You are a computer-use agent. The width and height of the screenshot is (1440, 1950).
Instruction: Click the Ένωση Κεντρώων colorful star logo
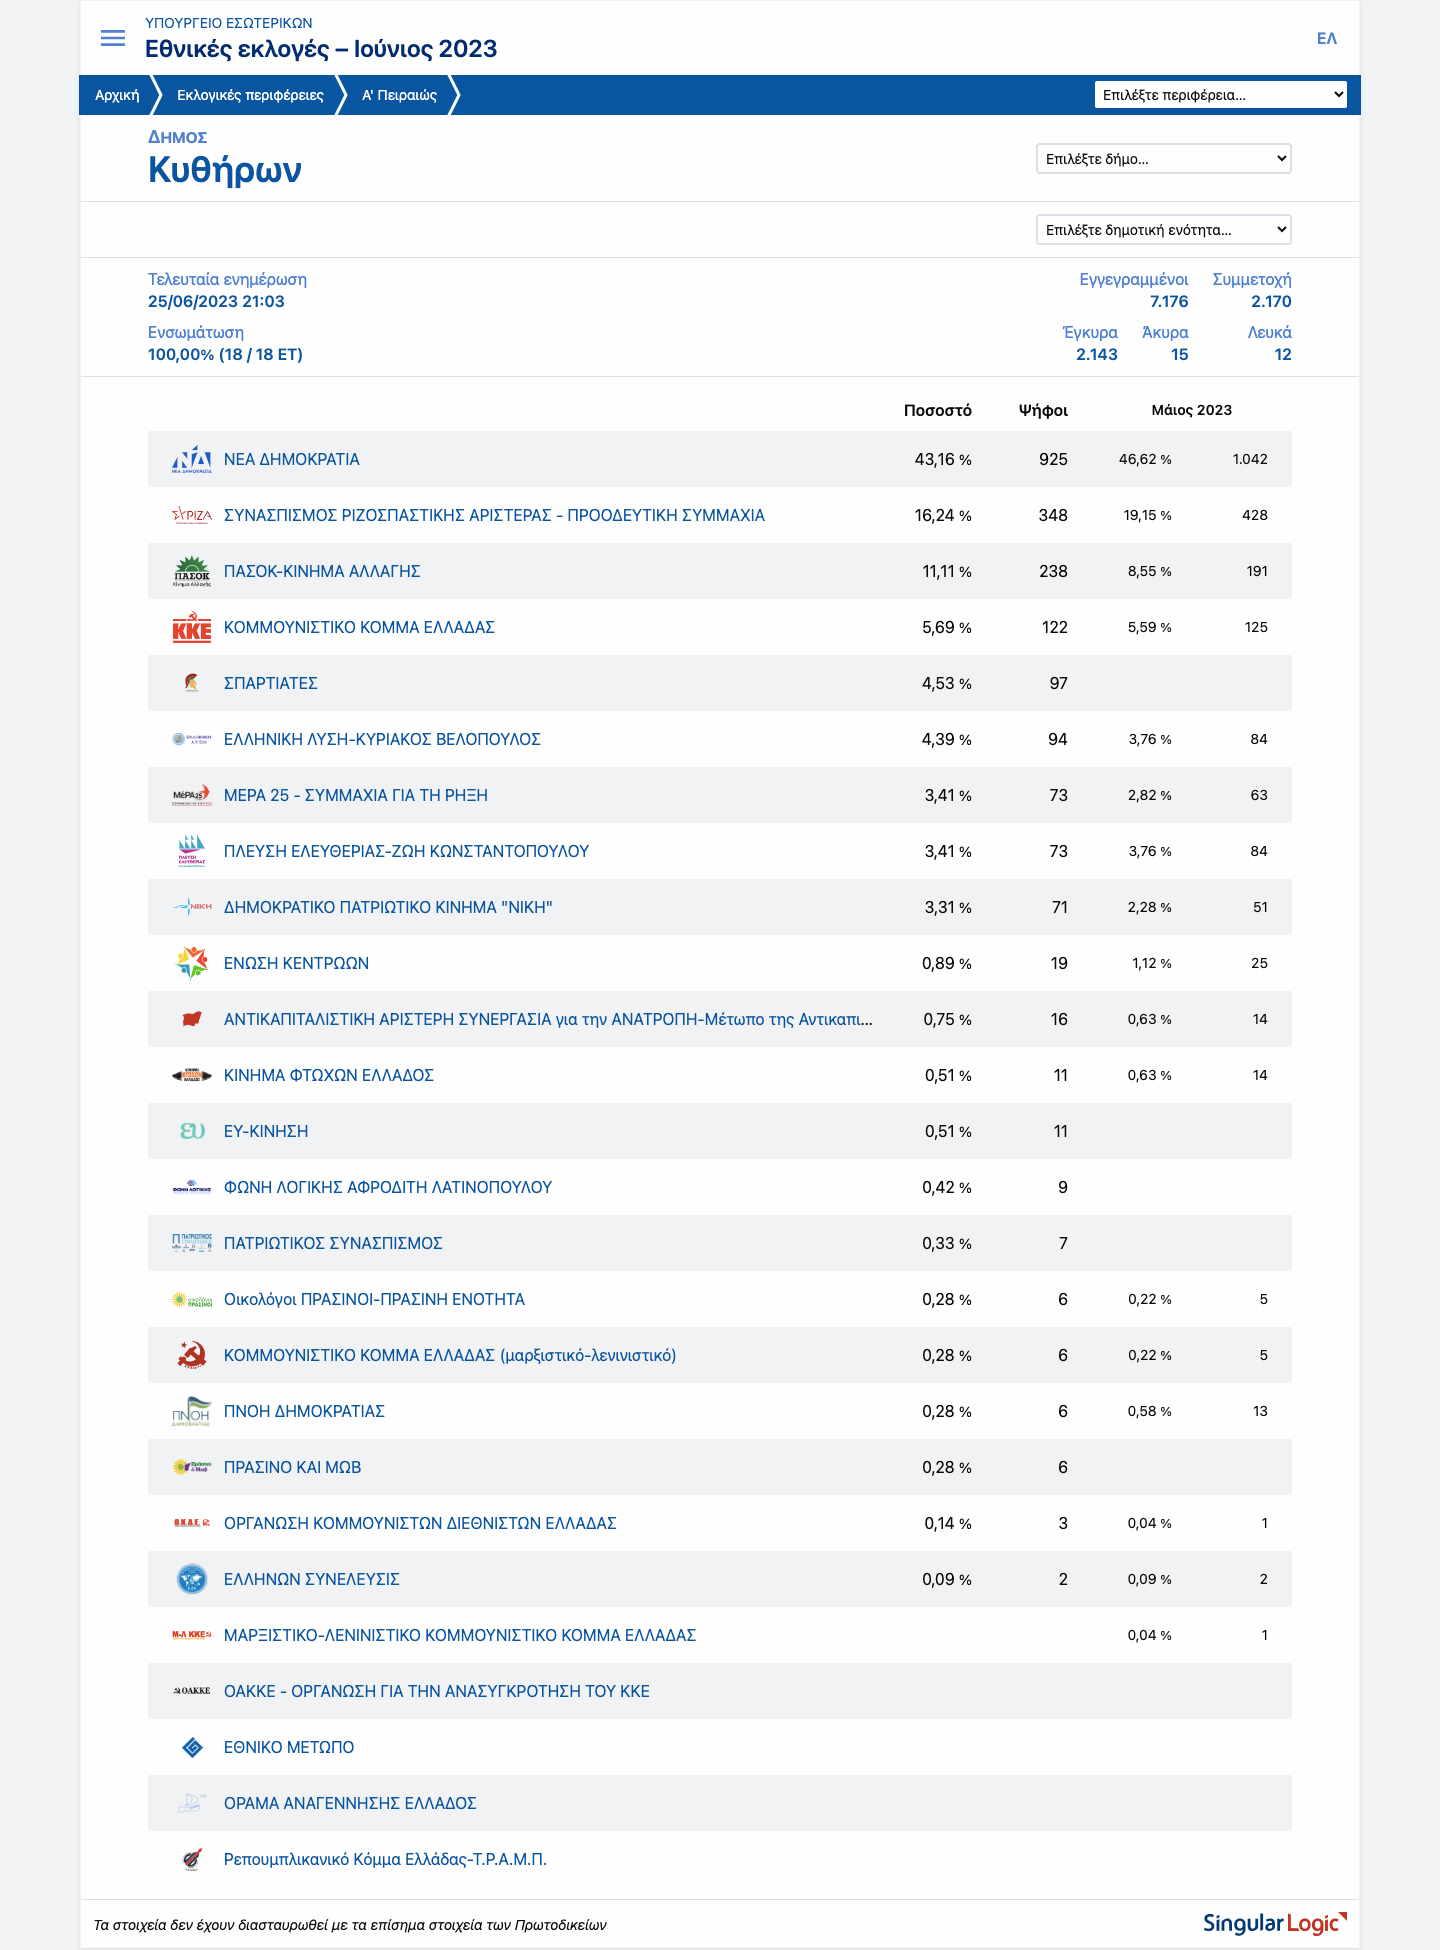191,963
